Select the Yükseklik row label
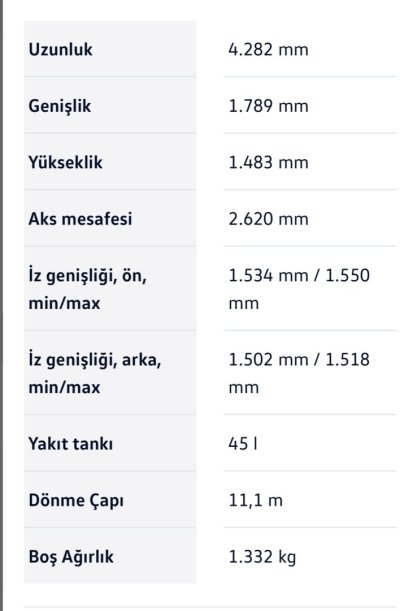Viewport: 400px width, 611px height. [65, 162]
